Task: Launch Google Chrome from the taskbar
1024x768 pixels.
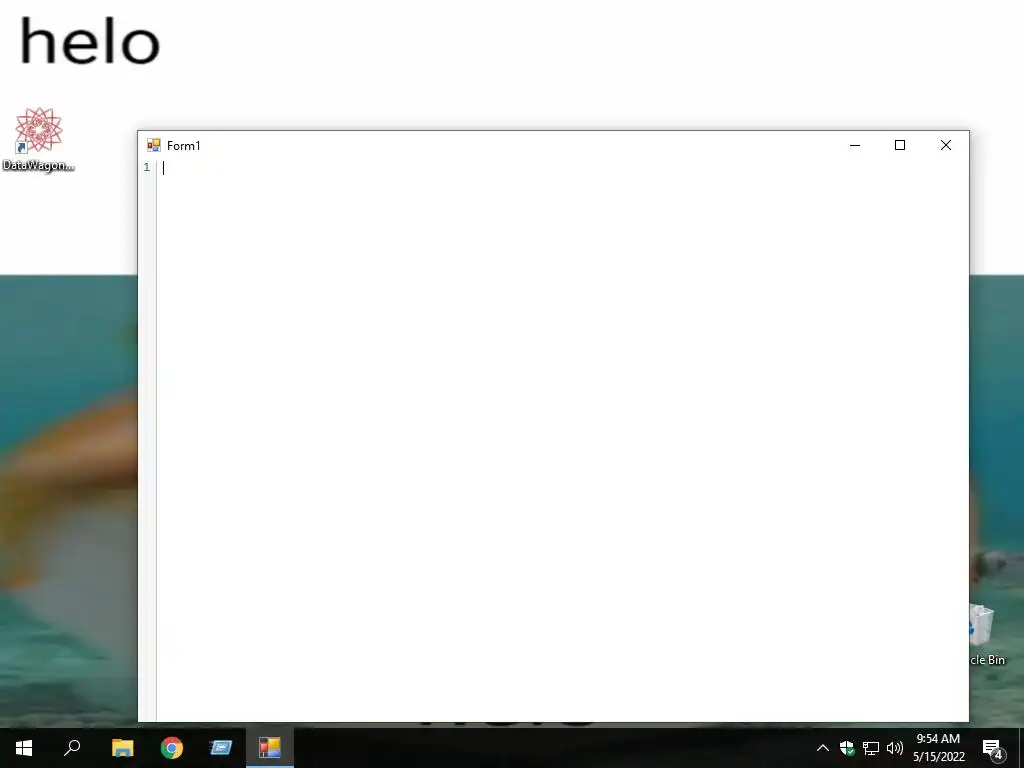Action: 172,748
